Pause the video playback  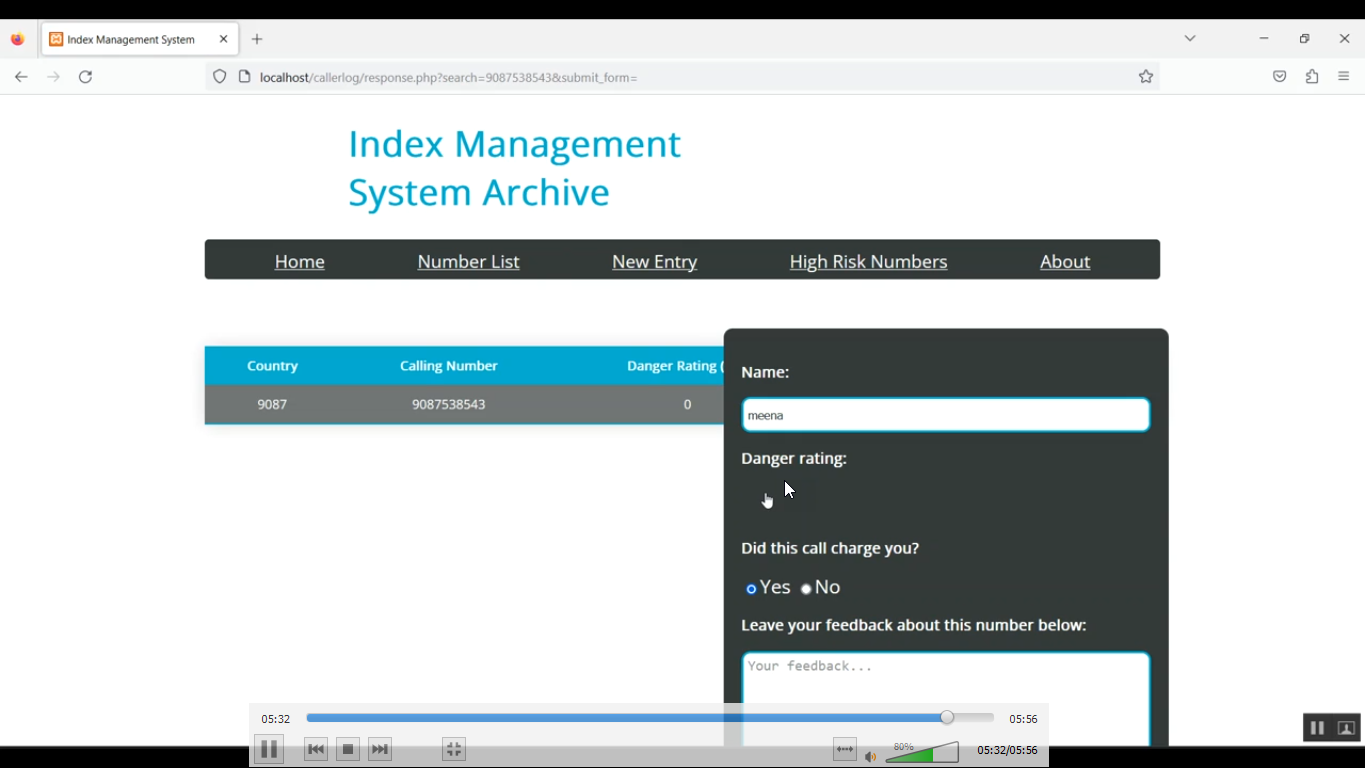[269, 749]
